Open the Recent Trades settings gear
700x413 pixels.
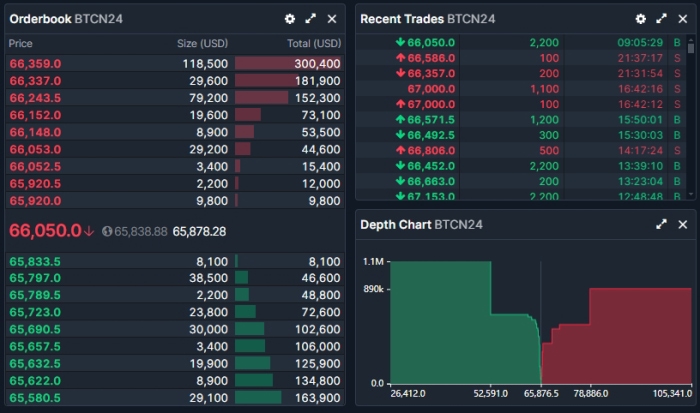point(641,19)
